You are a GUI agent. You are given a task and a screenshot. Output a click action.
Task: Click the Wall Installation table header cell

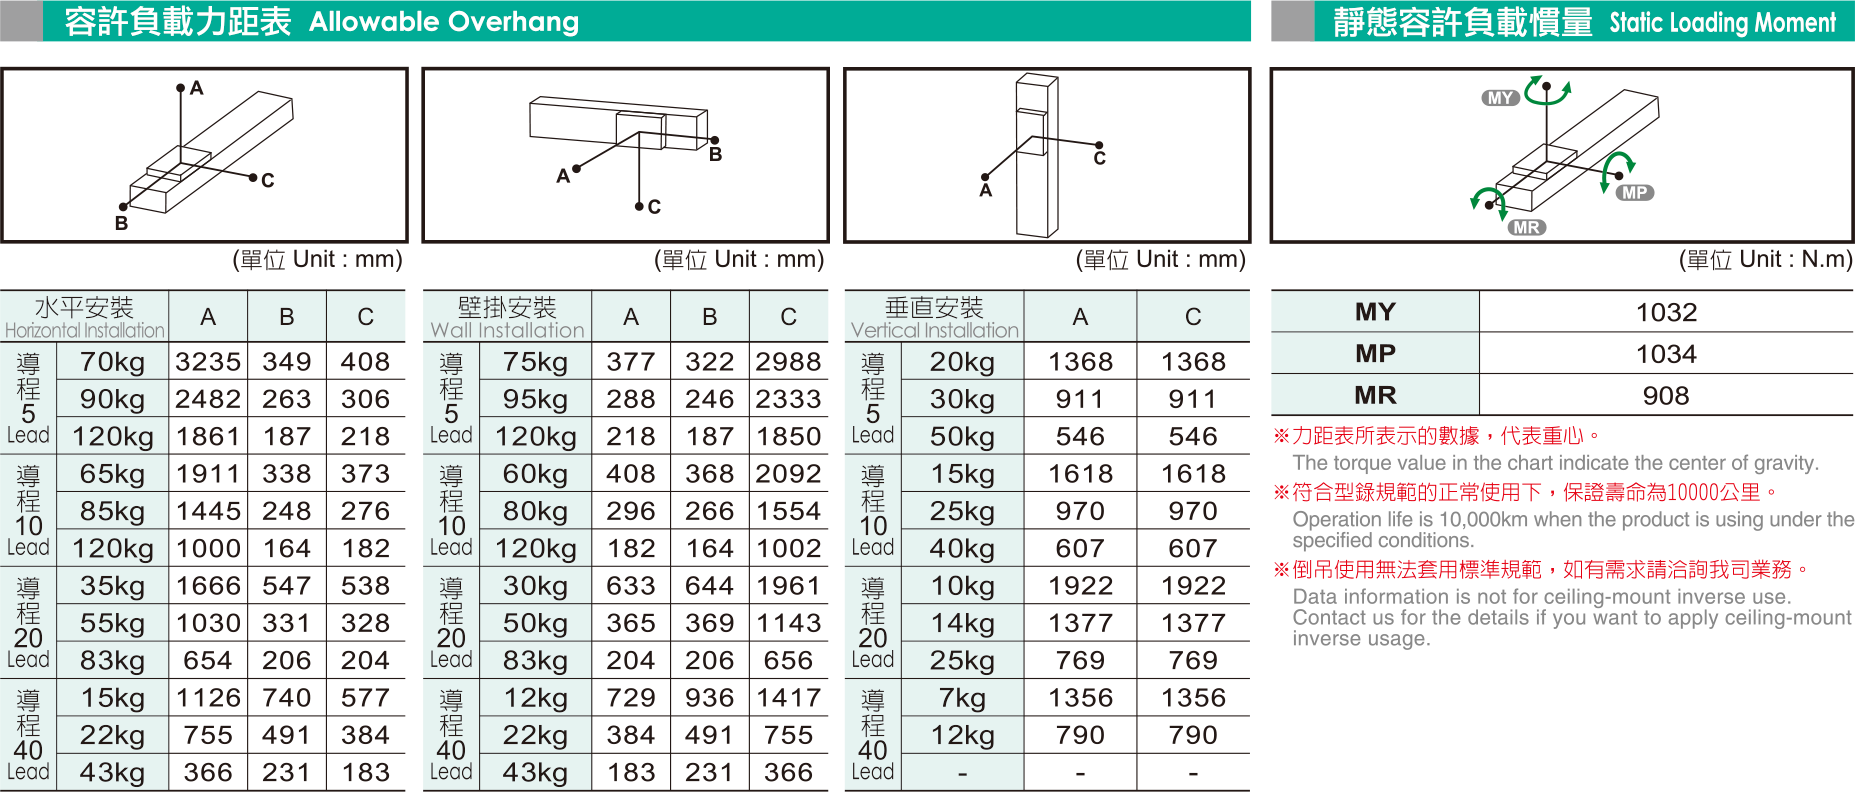[x=507, y=317]
